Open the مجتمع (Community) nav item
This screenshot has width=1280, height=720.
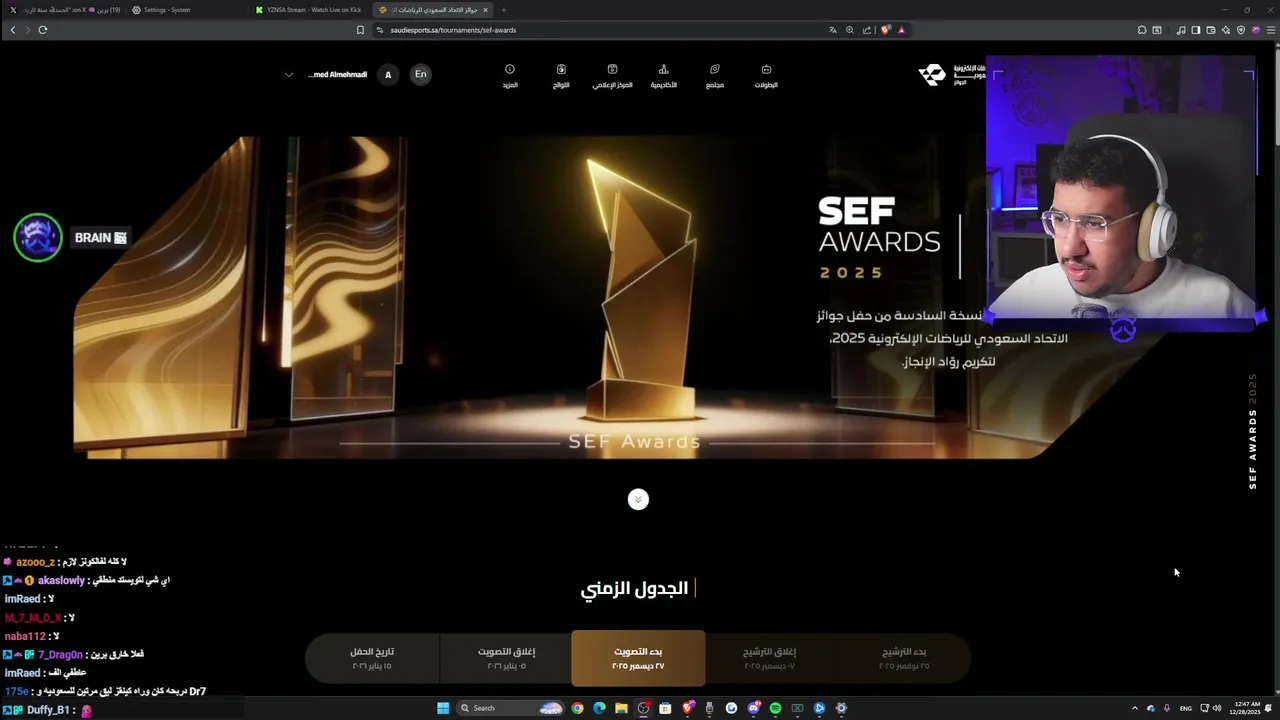(714, 76)
